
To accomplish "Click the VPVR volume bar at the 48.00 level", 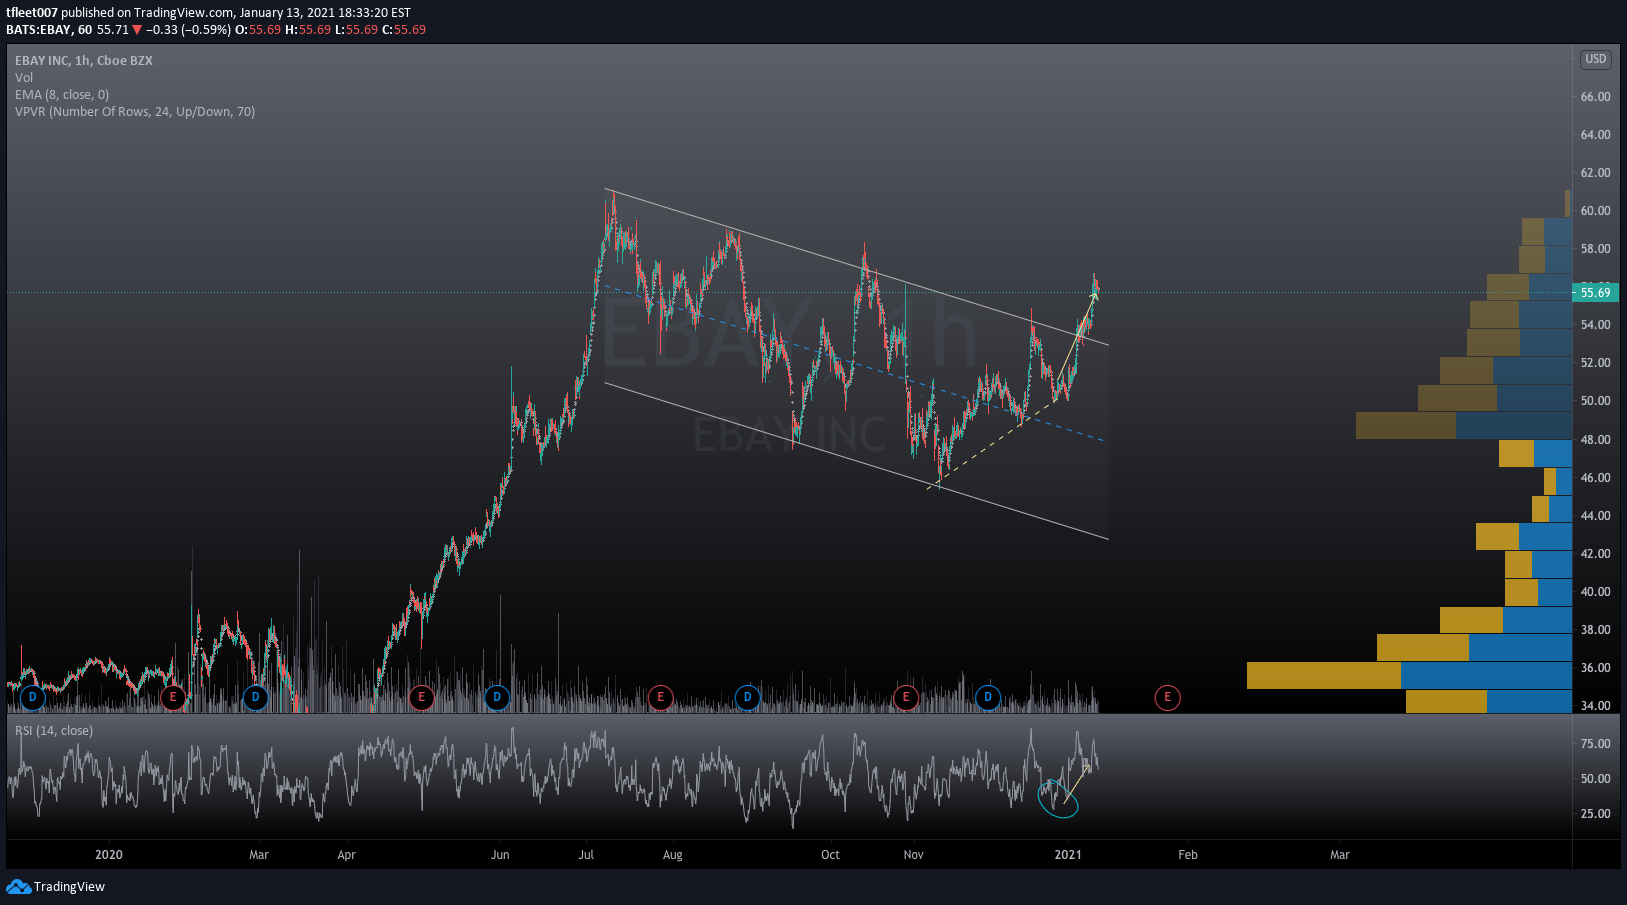I will click(x=1464, y=426).
